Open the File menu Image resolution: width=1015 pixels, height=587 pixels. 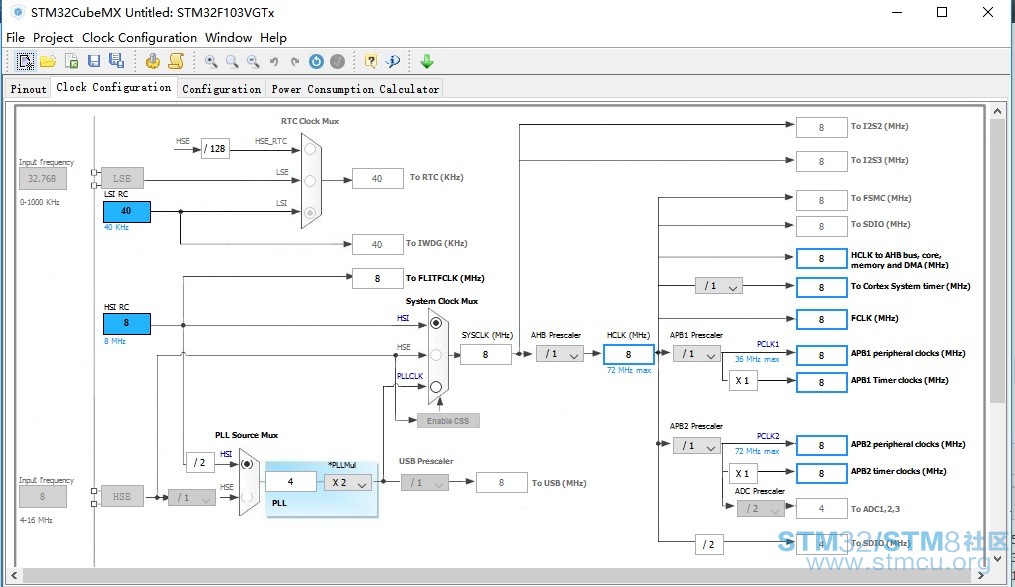pos(16,38)
